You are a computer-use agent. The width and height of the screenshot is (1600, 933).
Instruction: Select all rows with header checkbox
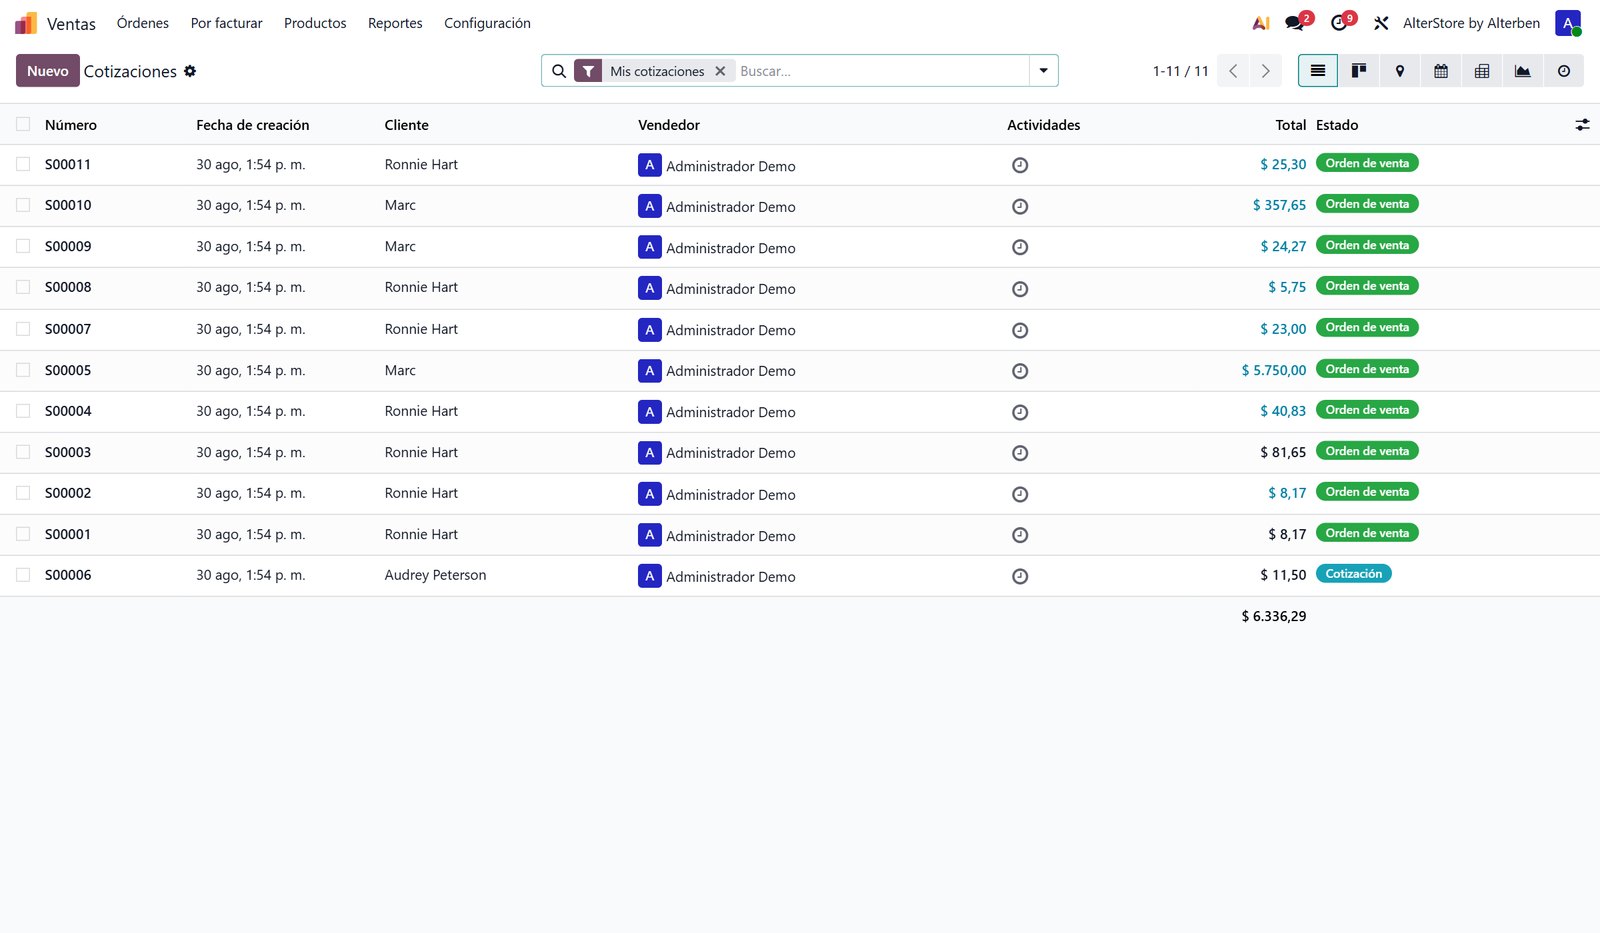tap(23, 124)
